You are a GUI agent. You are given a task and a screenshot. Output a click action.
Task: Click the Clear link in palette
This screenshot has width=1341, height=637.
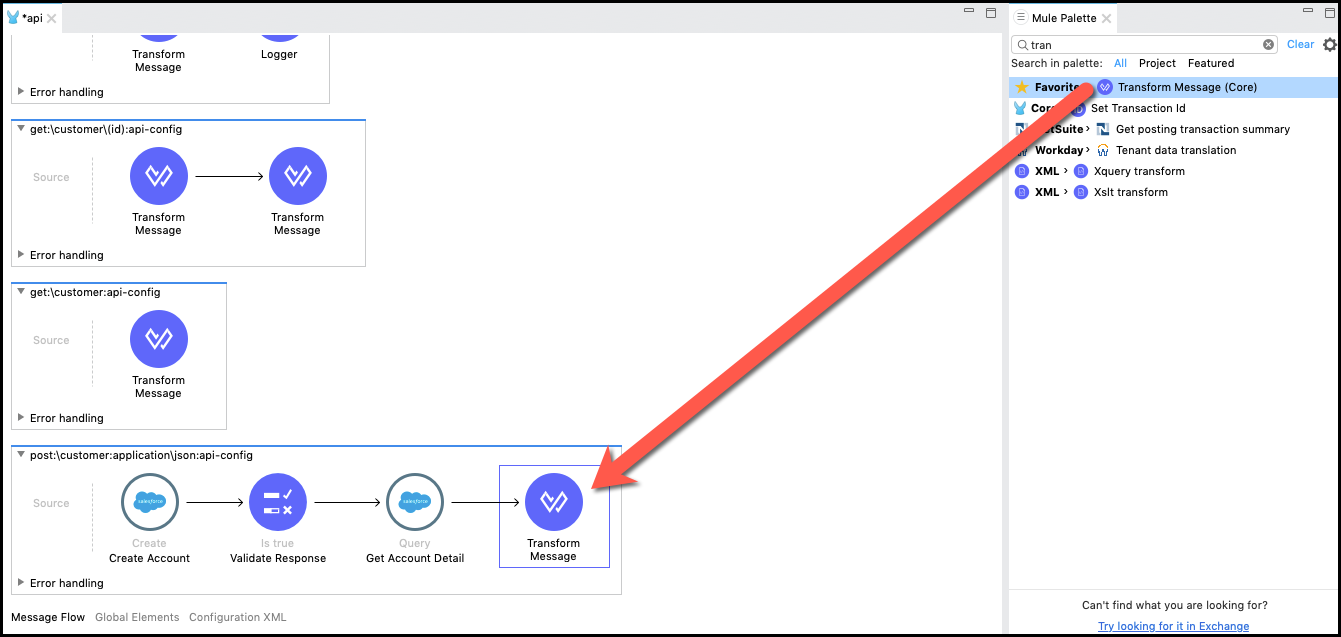1301,44
